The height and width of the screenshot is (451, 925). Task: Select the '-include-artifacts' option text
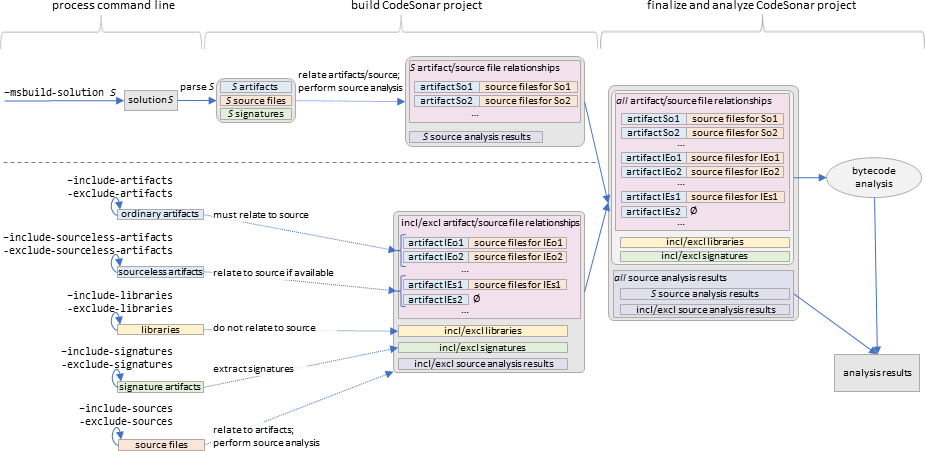pos(120,180)
